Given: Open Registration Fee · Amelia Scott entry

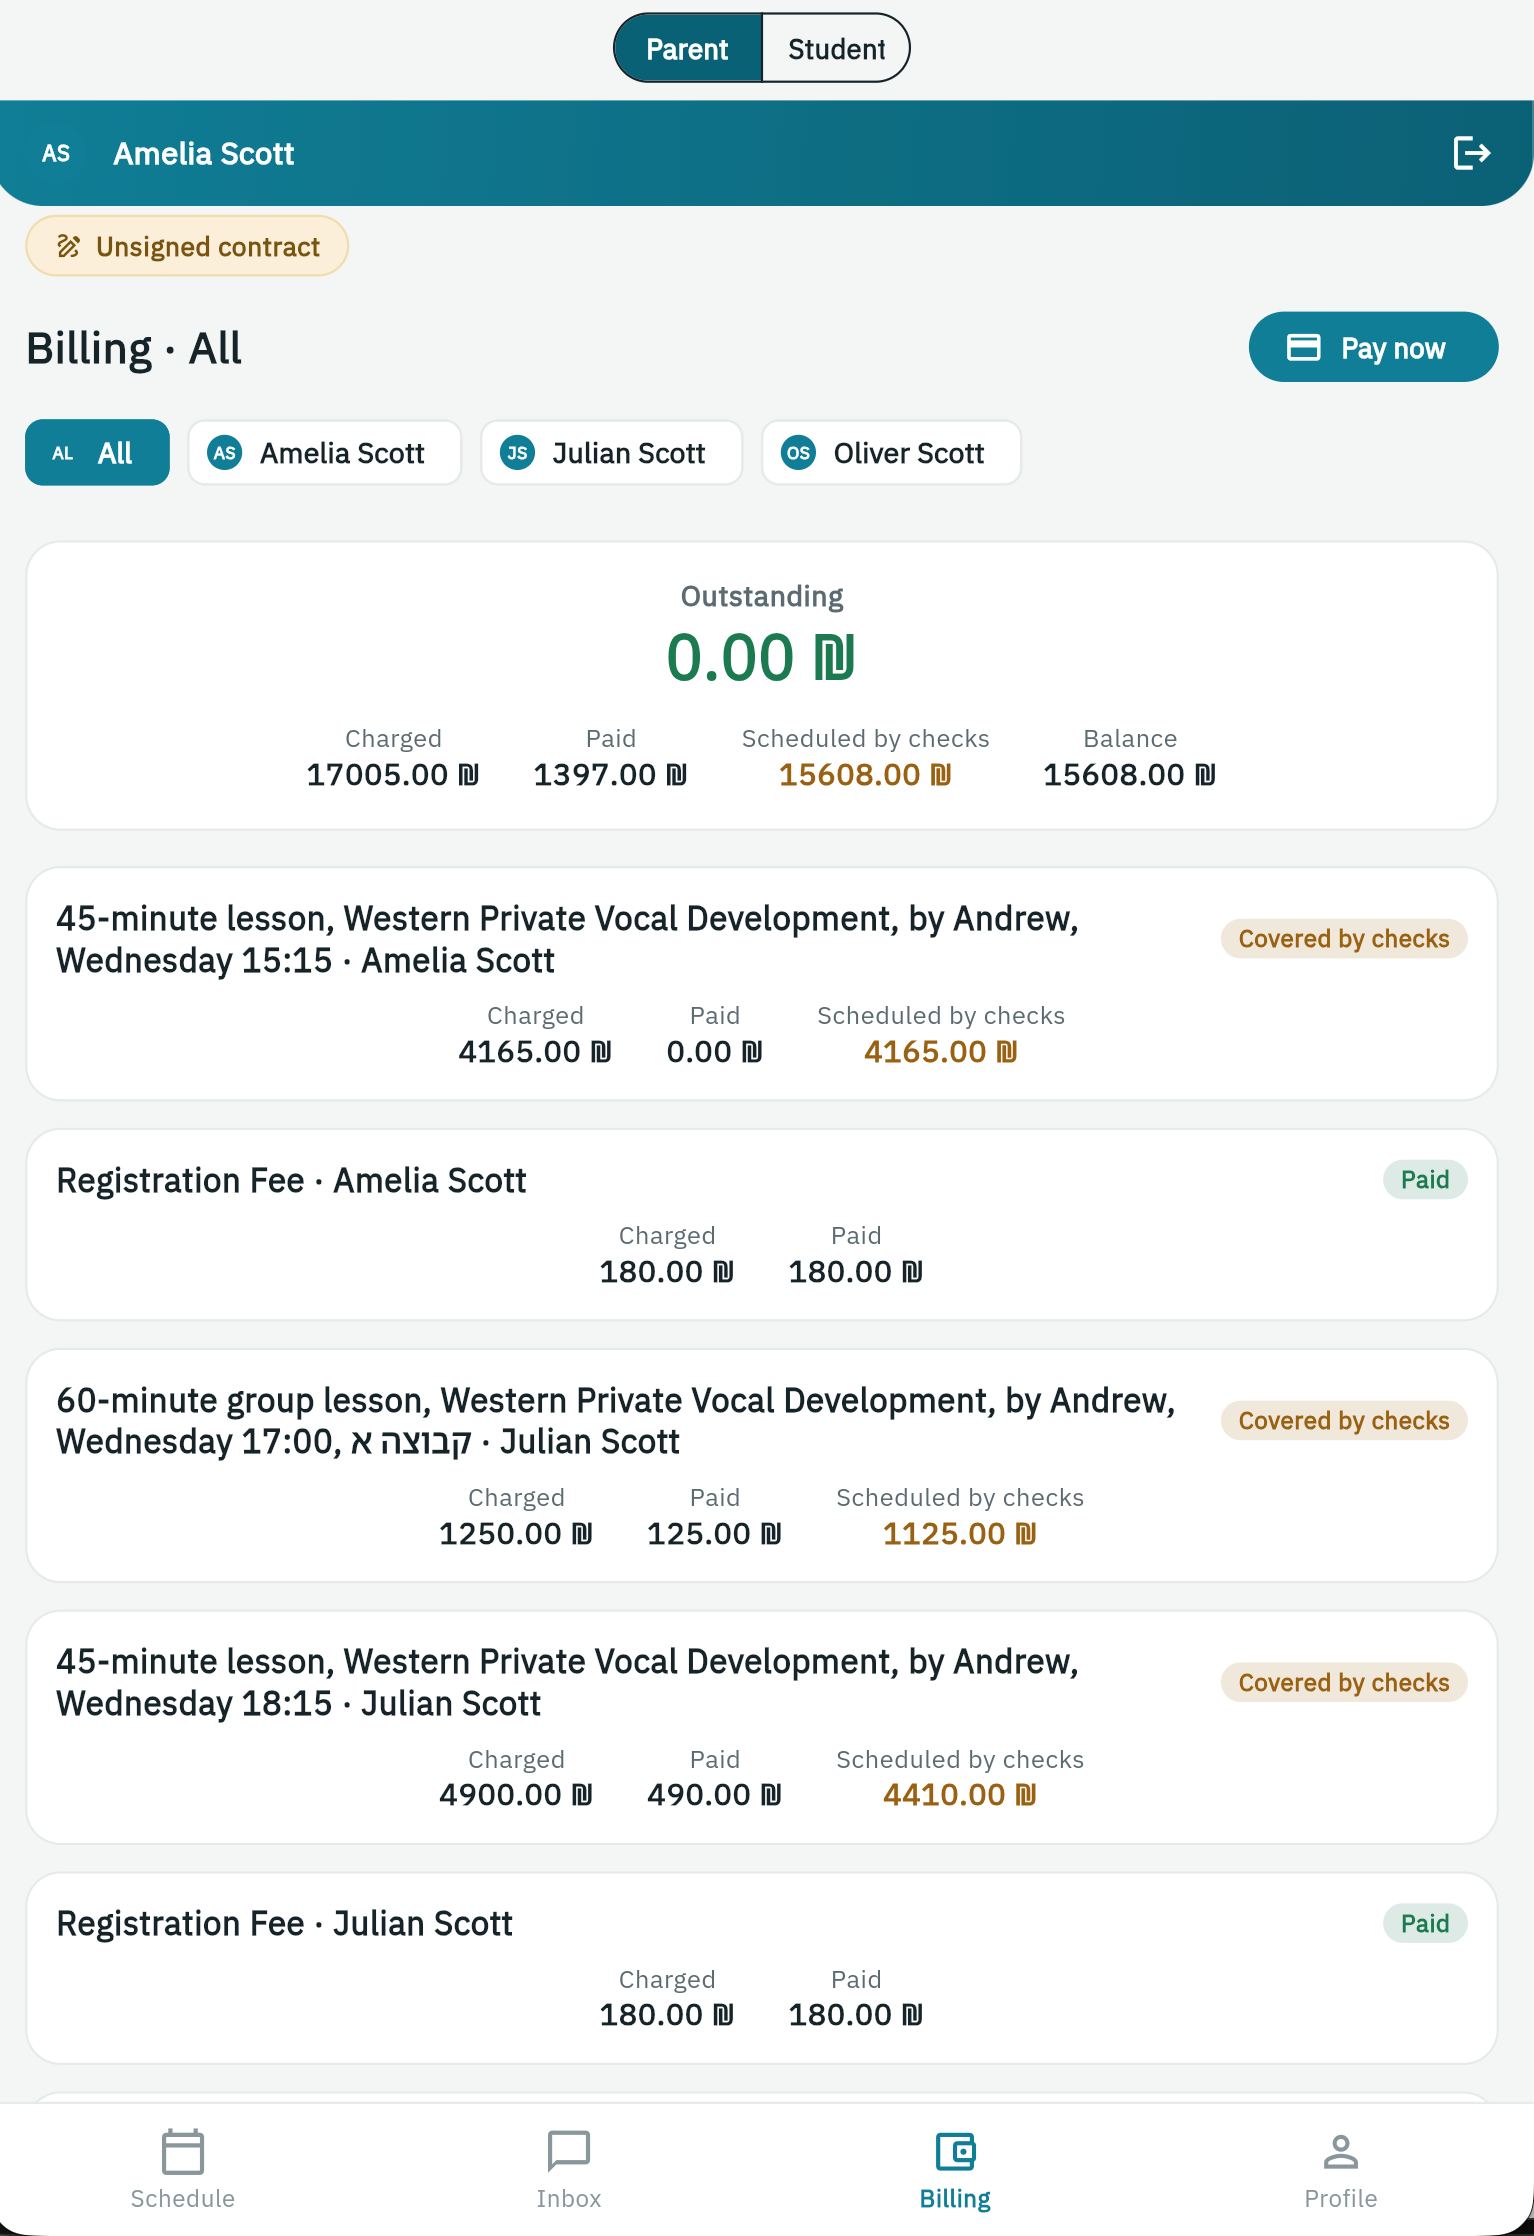Looking at the screenshot, I should pos(762,1225).
